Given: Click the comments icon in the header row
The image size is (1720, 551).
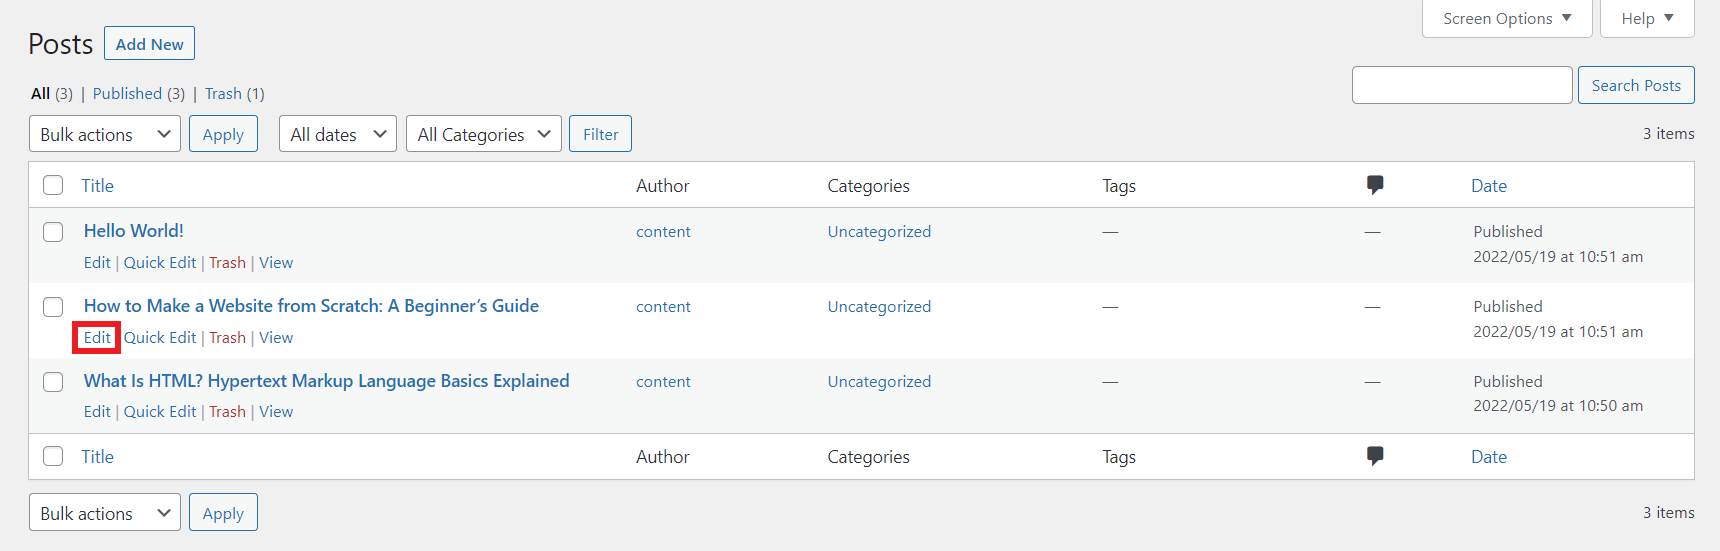Looking at the screenshot, I should [1375, 185].
